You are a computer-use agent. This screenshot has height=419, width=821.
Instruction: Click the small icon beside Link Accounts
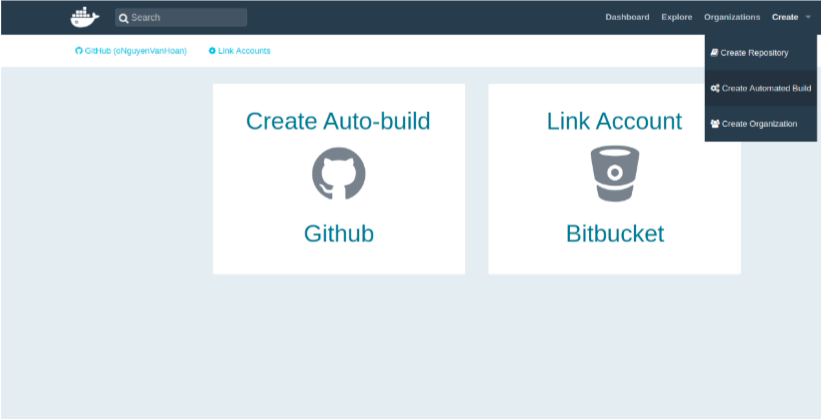[212, 51]
